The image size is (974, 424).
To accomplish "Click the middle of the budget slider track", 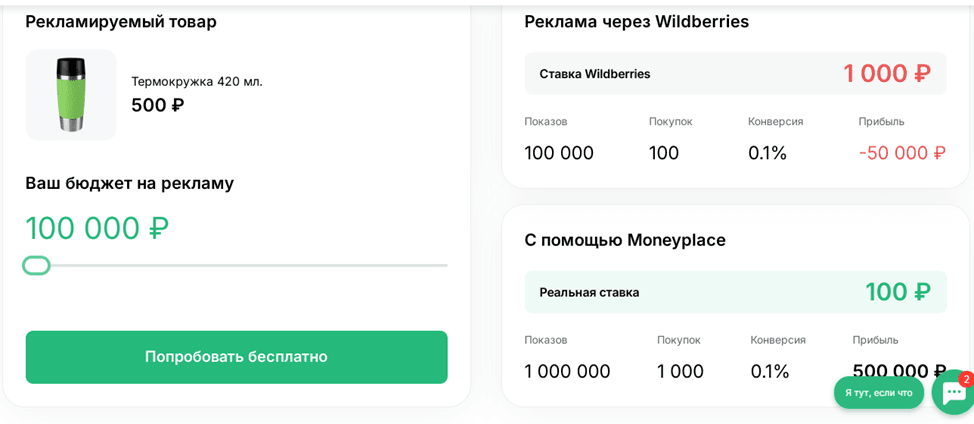I will [237, 265].
